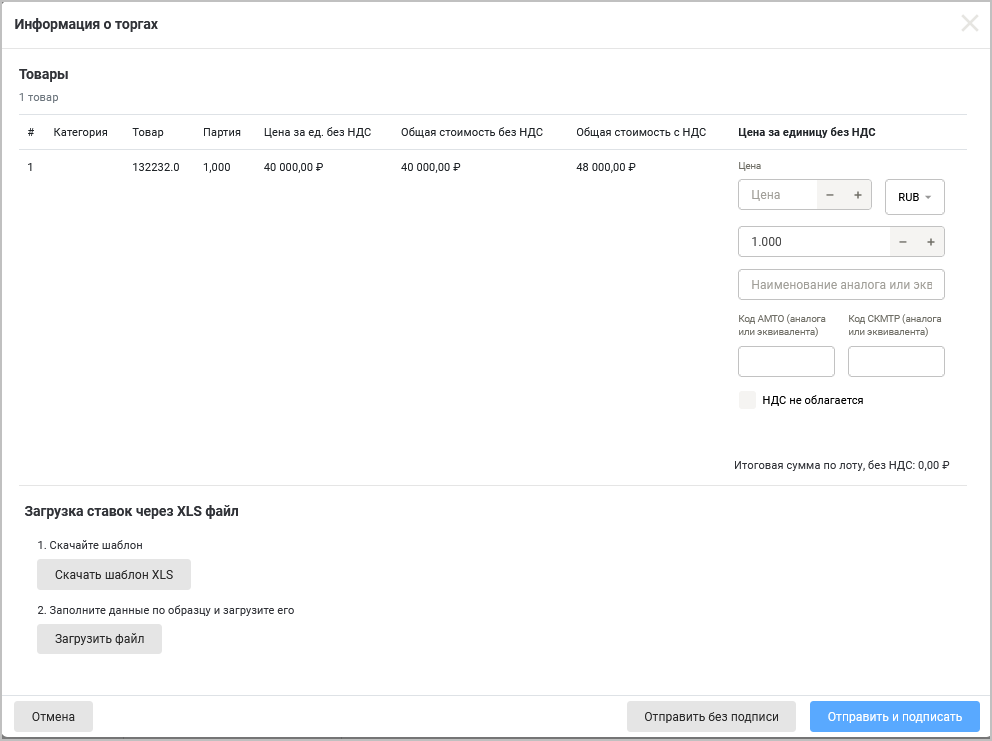Screen dimensions: 992x741
Task: Click the 'Общая стоимость с НДС' column header
Action: [x=641, y=132]
